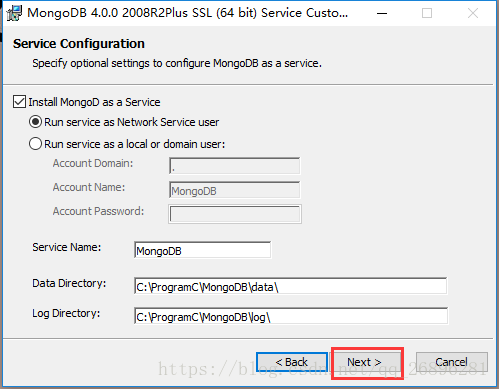Image resolution: width=499 pixels, height=389 pixels.
Task: Click the Data Directory path field
Action: click(291, 286)
